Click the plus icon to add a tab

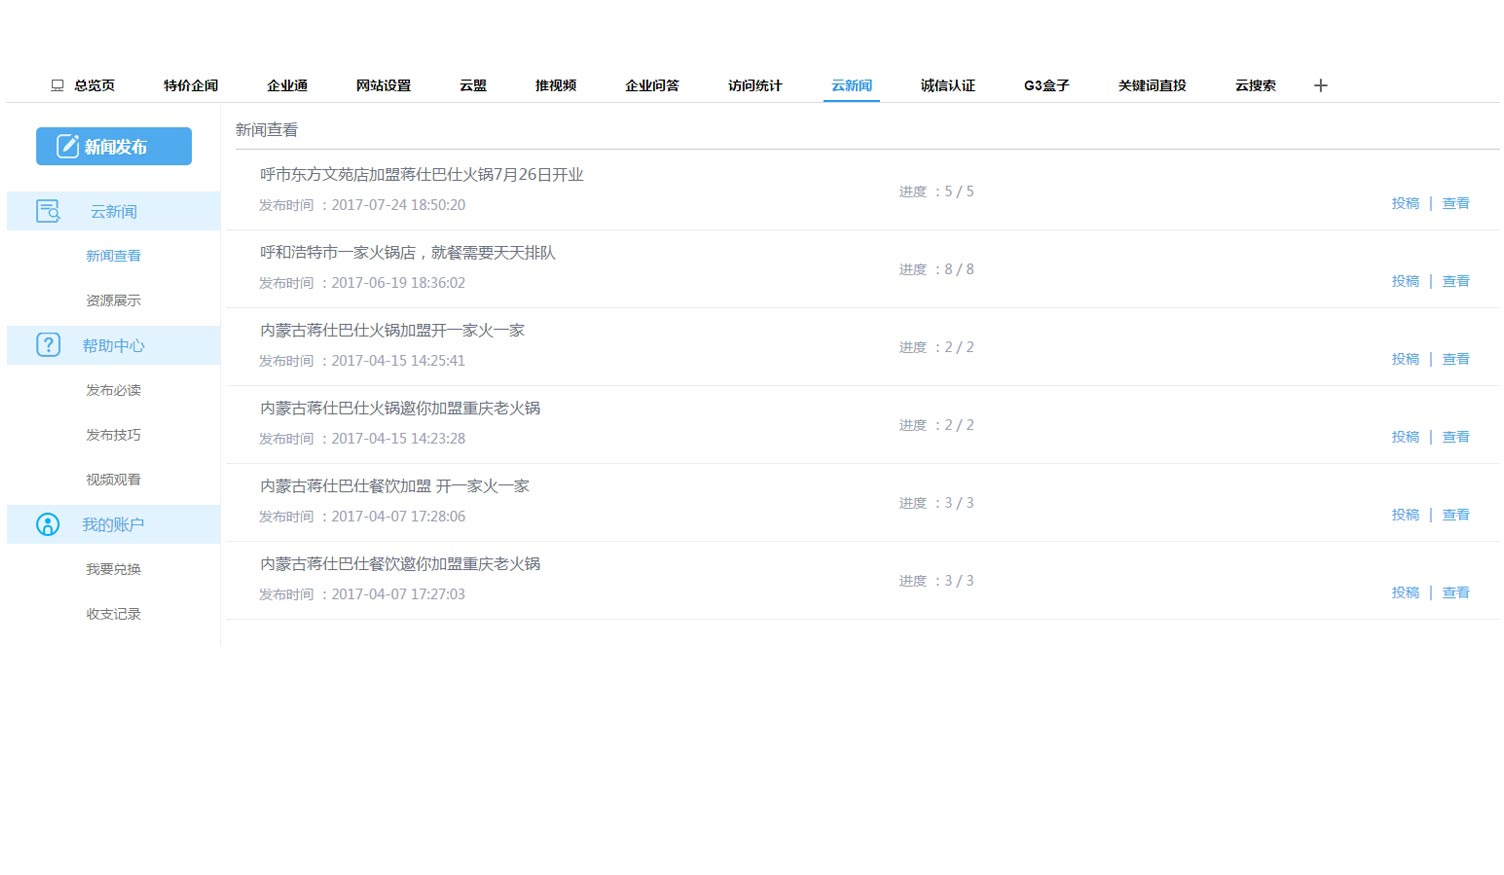[1320, 86]
